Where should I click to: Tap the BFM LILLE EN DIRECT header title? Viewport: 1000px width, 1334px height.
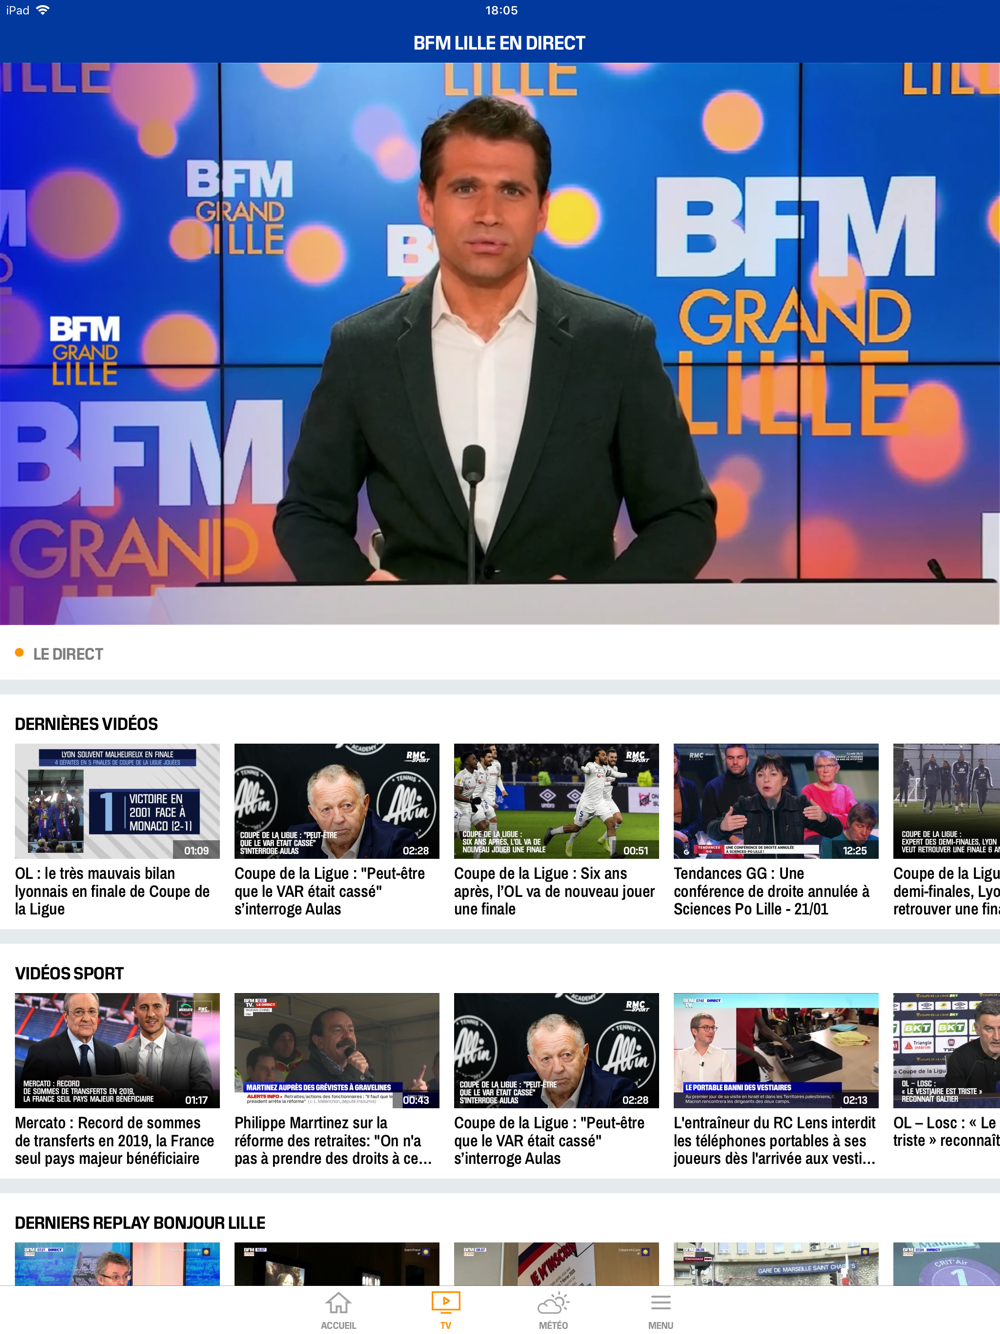500,43
